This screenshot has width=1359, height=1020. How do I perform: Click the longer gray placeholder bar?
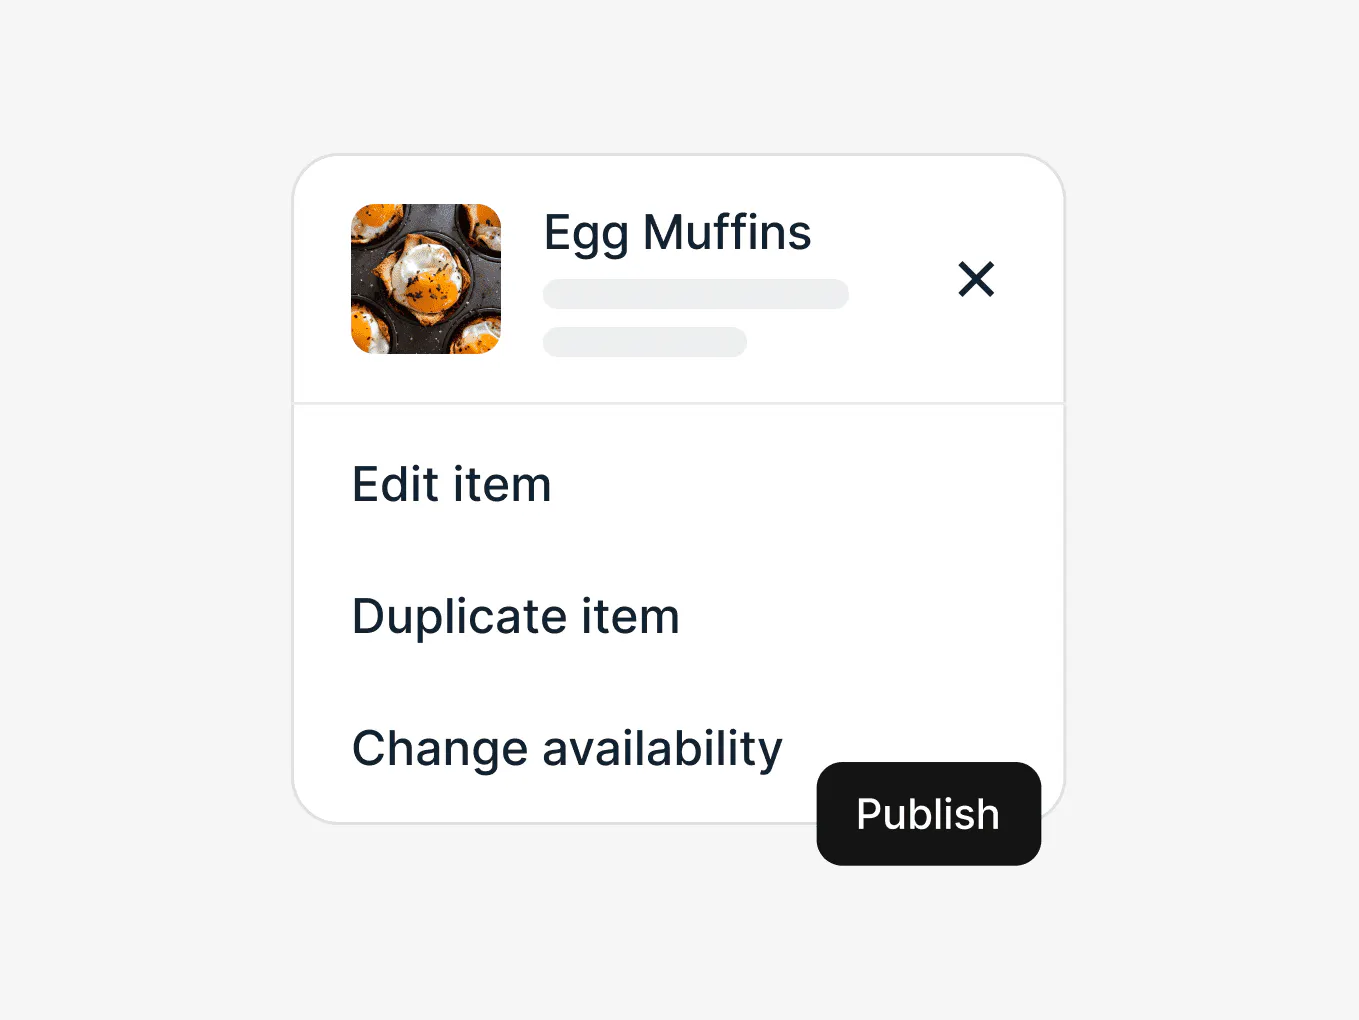[x=696, y=294]
